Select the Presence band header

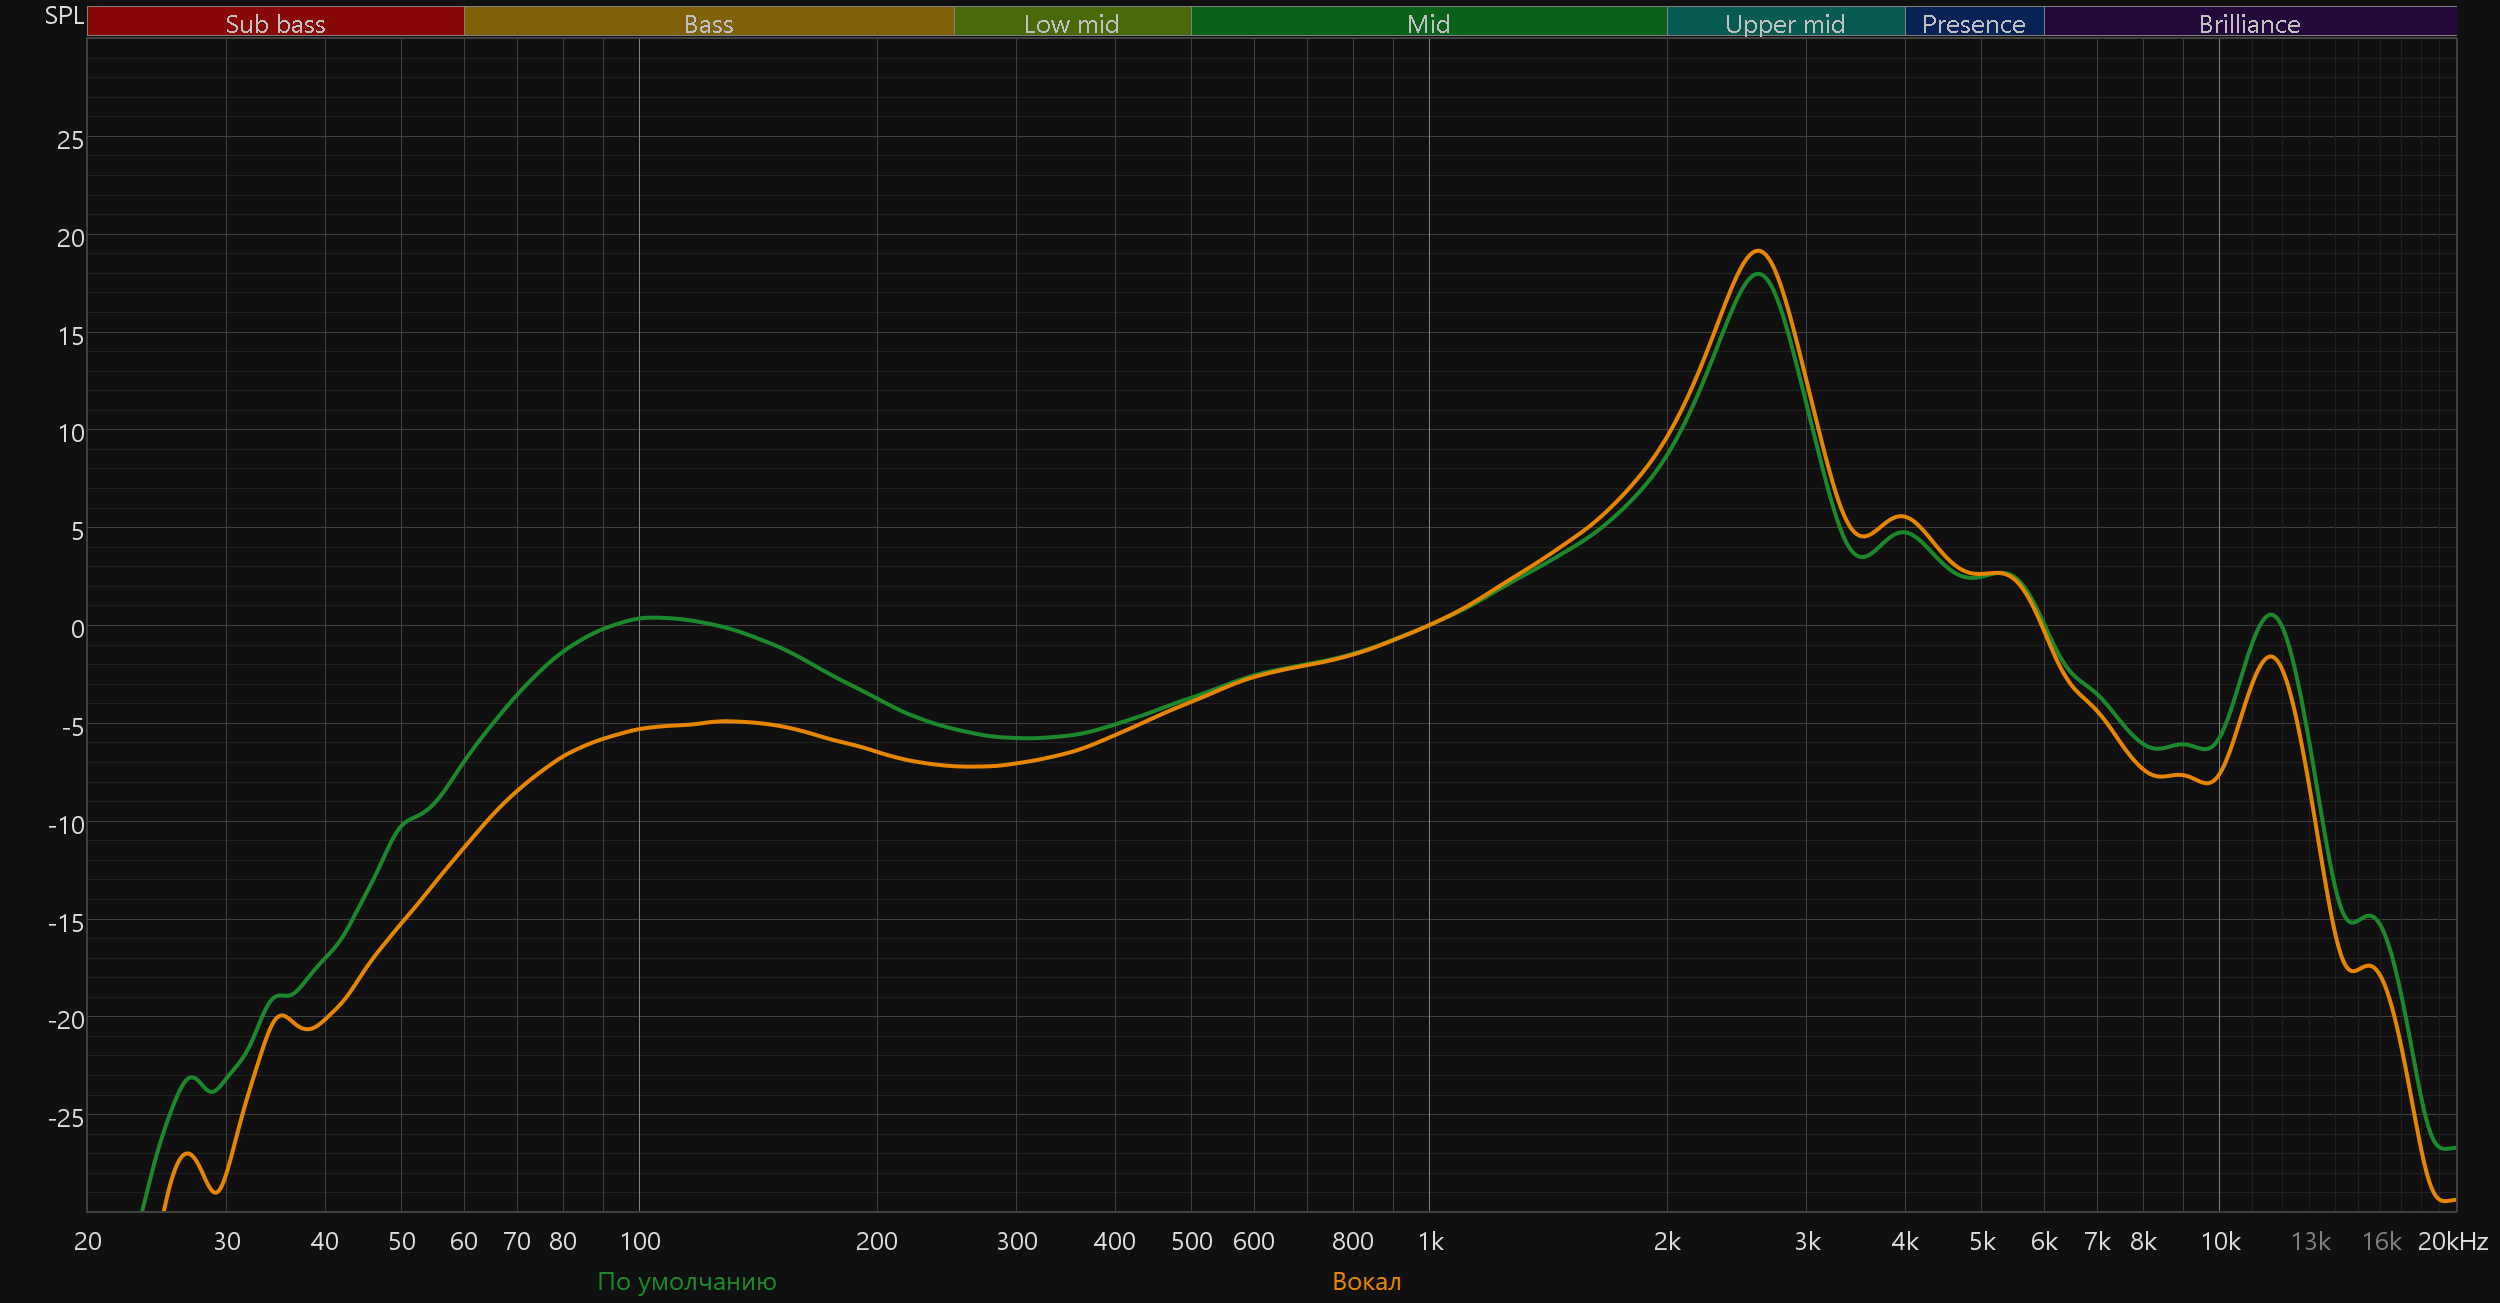point(1973,23)
